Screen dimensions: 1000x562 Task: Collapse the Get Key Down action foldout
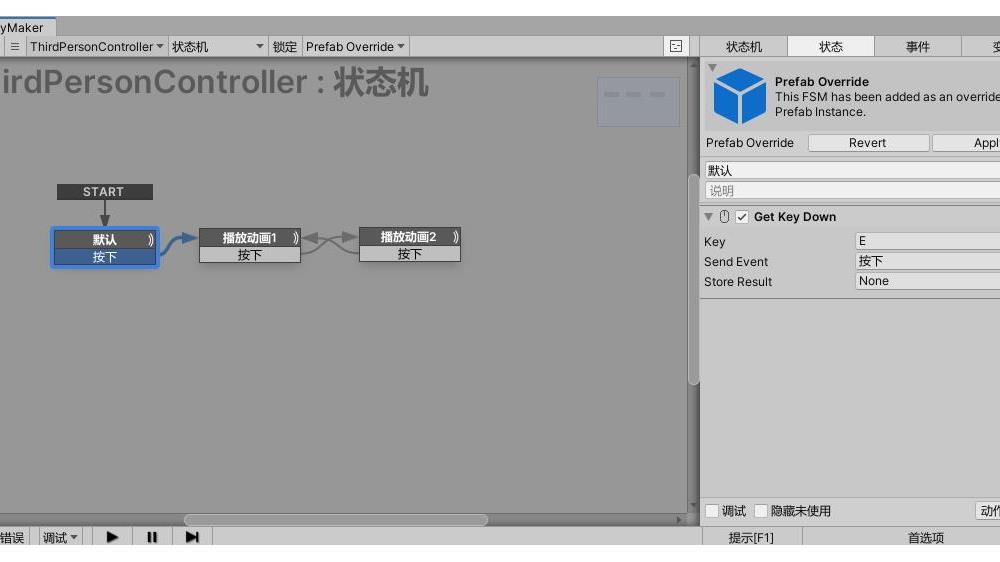(x=709, y=217)
